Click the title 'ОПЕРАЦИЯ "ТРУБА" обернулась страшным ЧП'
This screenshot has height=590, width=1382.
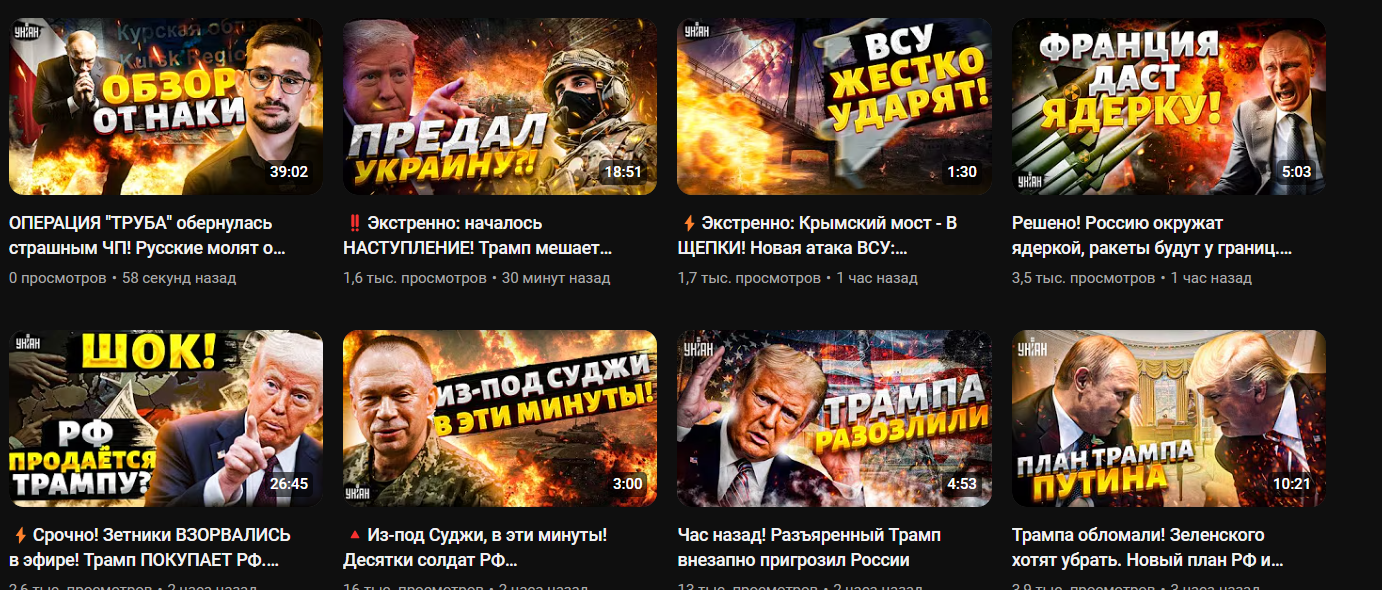(148, 235)
